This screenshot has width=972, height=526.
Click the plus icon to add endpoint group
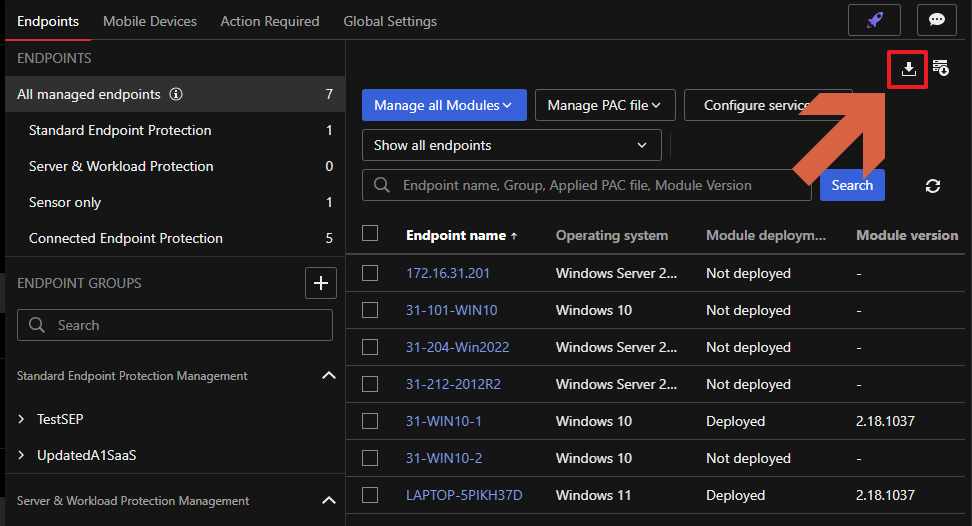(x=320, y=283)
